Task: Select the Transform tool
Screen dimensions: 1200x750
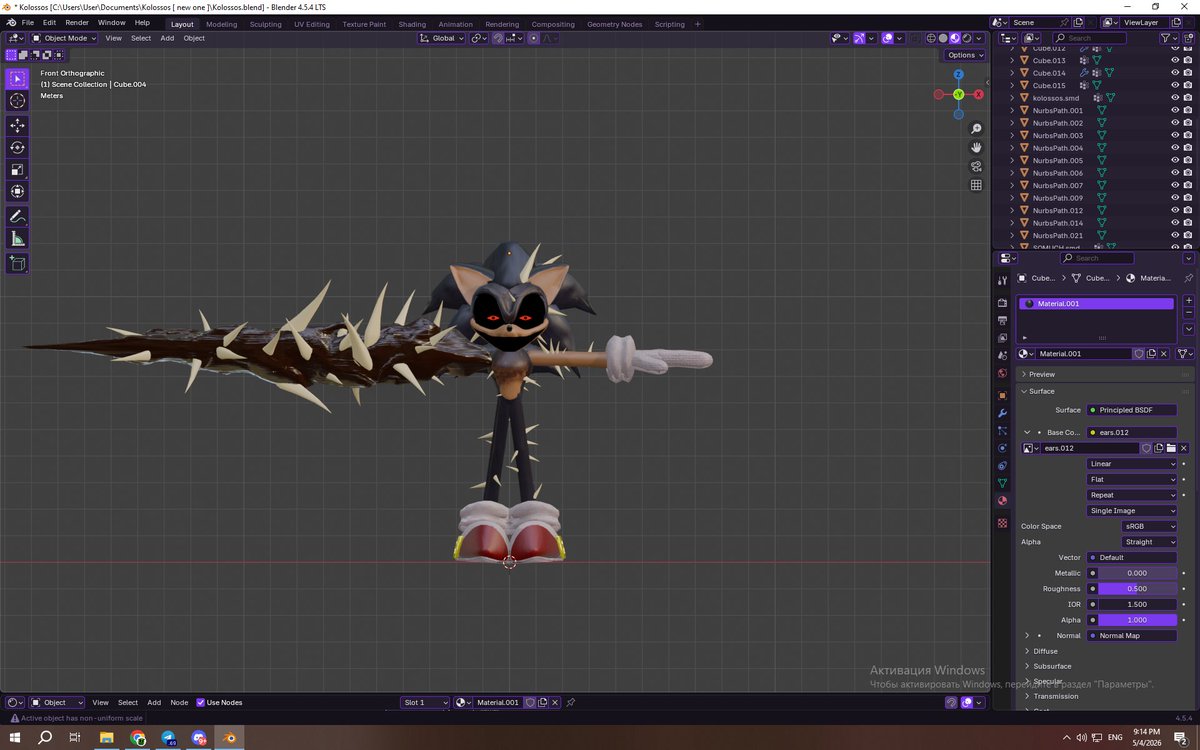Action: 17,191
